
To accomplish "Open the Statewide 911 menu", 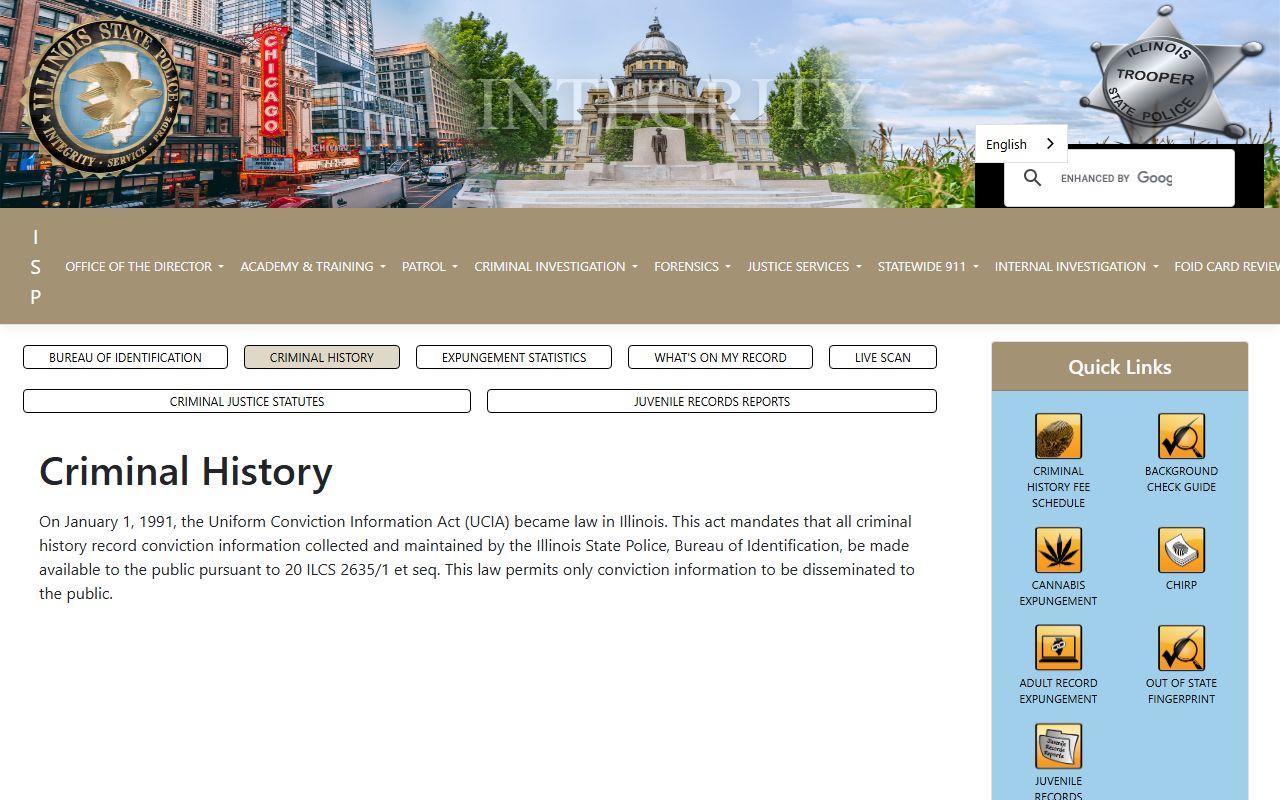I will pos(927,267).
